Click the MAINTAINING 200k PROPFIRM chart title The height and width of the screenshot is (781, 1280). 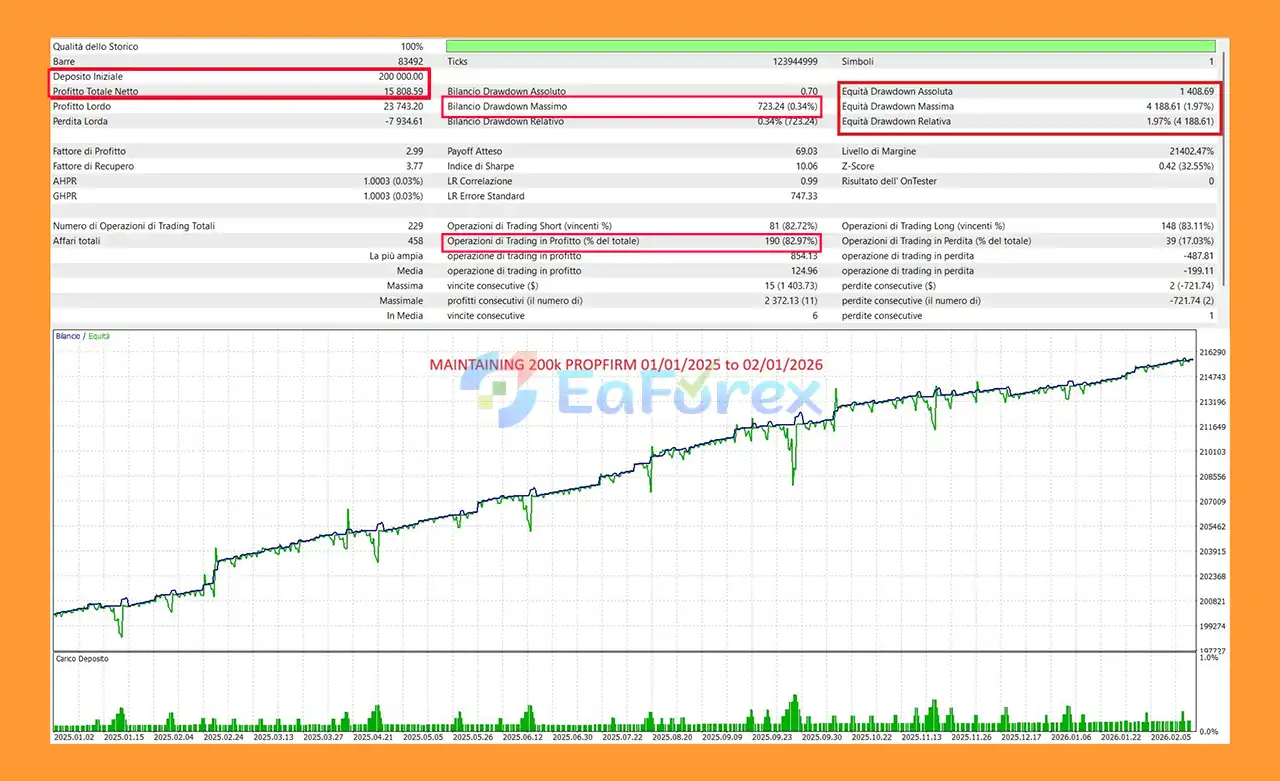[626, 365]
